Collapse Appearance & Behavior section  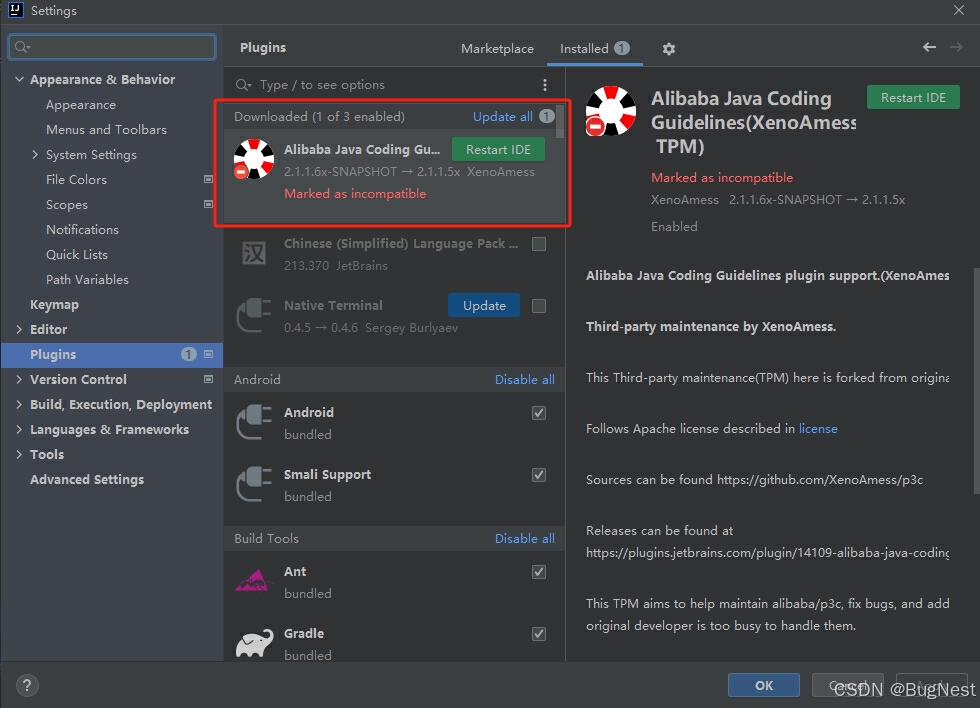pos(19,79)
